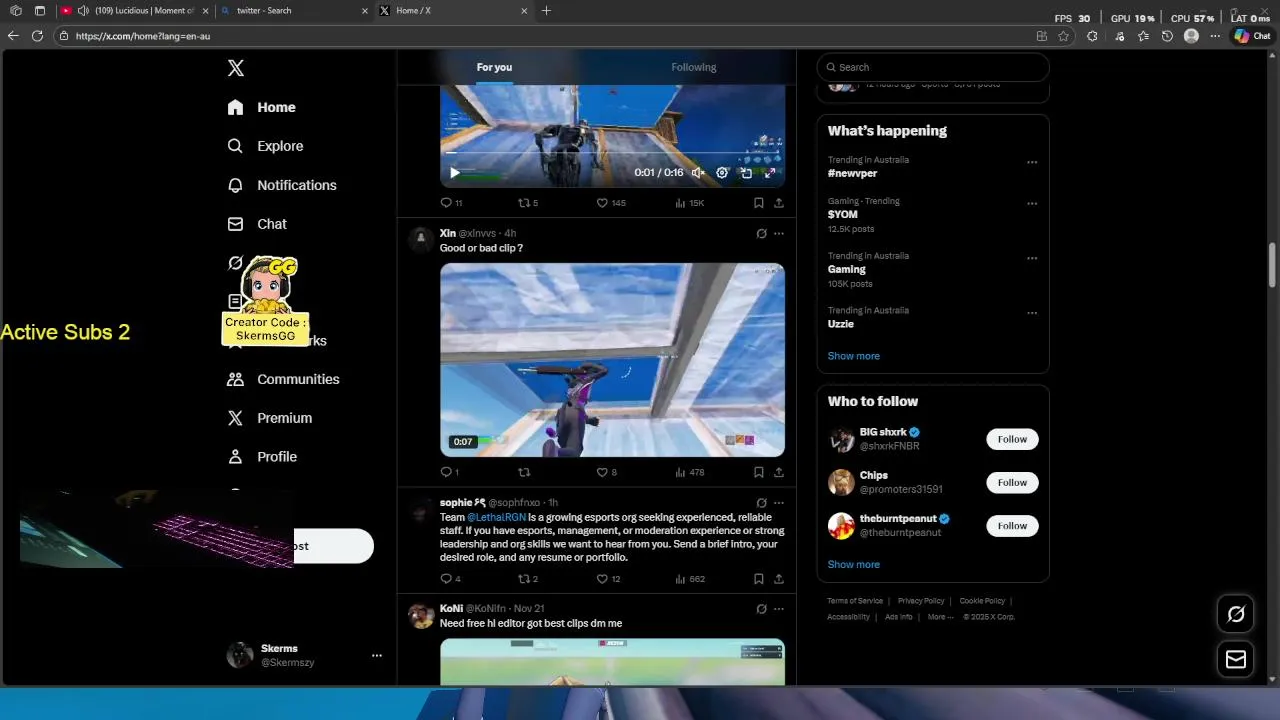Click the X search field
This screenshot has height=720, width=1280.
pyautogui.click(x=932, y=67)
